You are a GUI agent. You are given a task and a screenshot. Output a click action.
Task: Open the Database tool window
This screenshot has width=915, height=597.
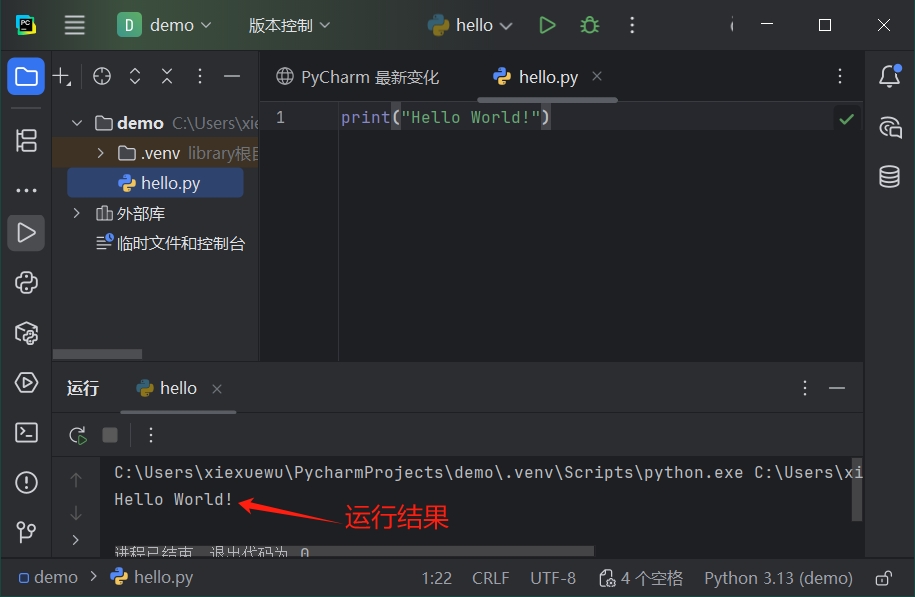coord(889,176)
